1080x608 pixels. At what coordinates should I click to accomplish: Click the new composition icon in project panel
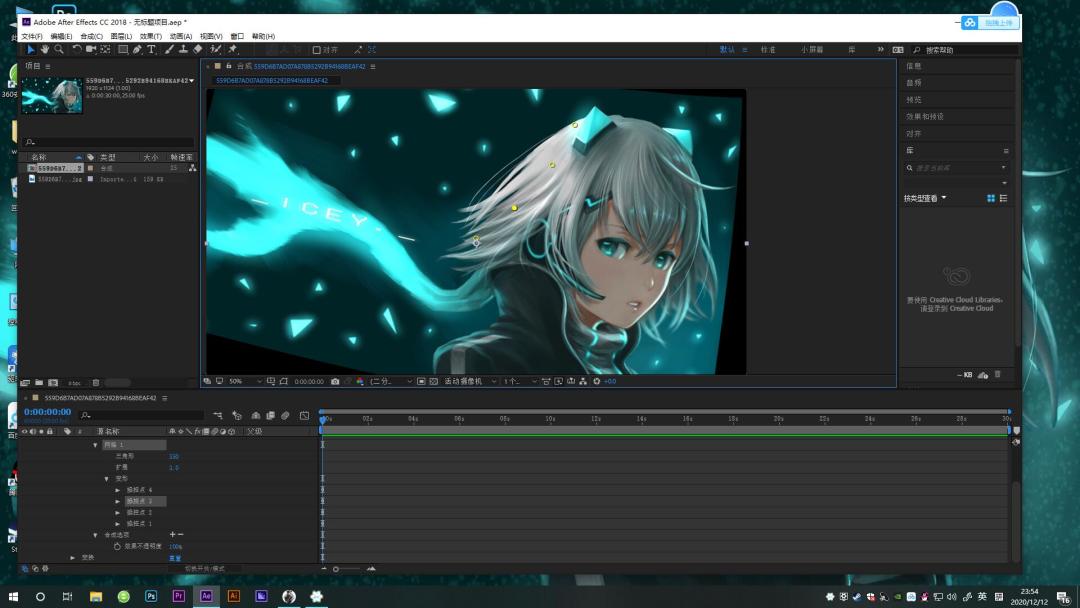[x=53, y=383]
